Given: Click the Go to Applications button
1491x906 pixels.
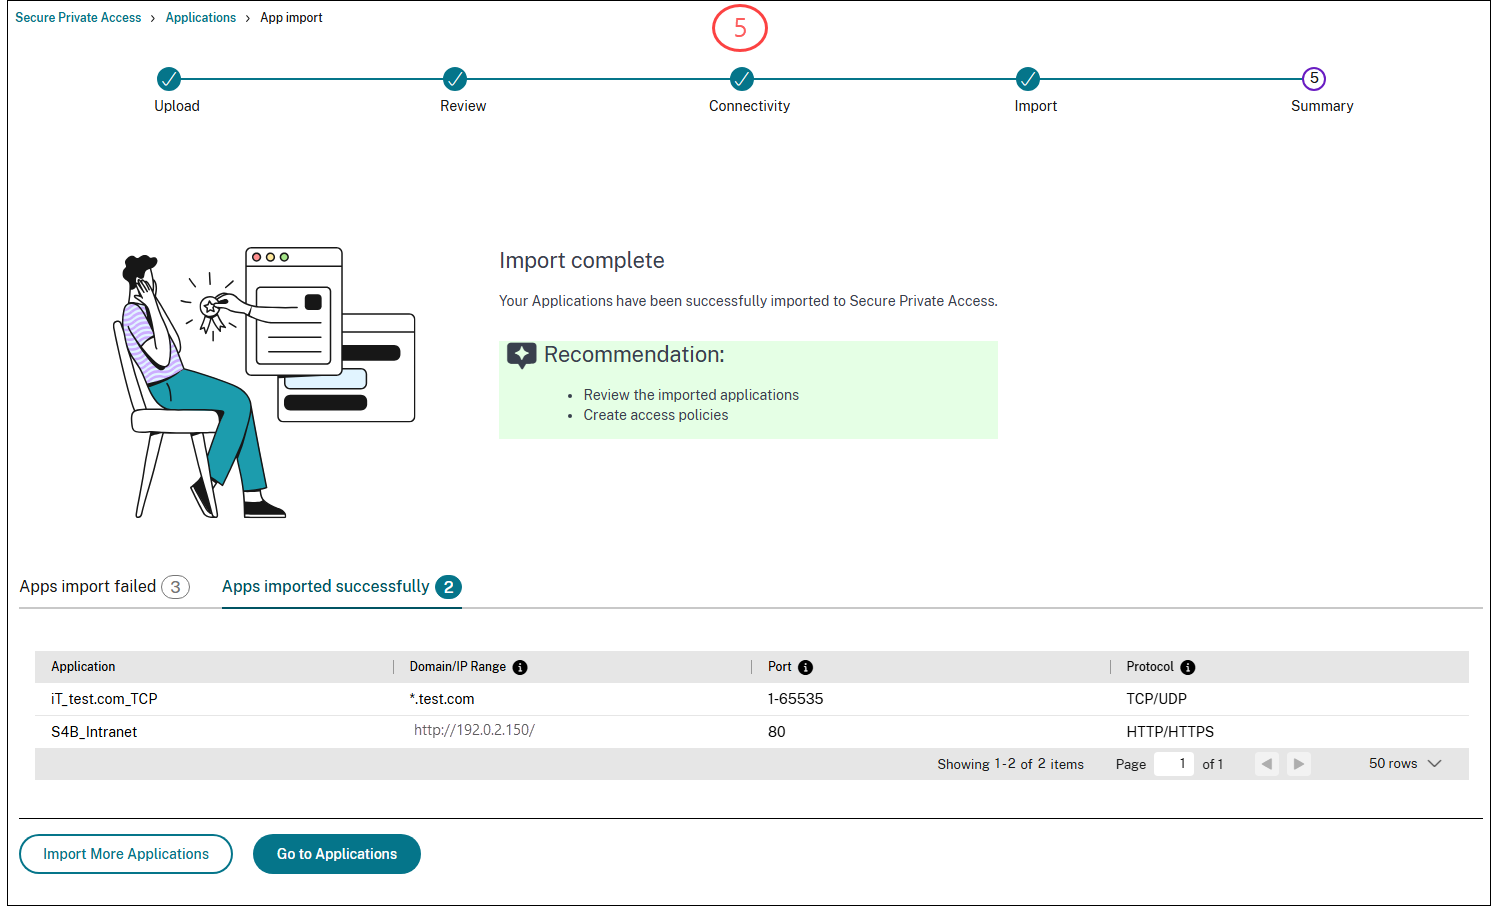Looking at the screenshot, I should [336, 854].
